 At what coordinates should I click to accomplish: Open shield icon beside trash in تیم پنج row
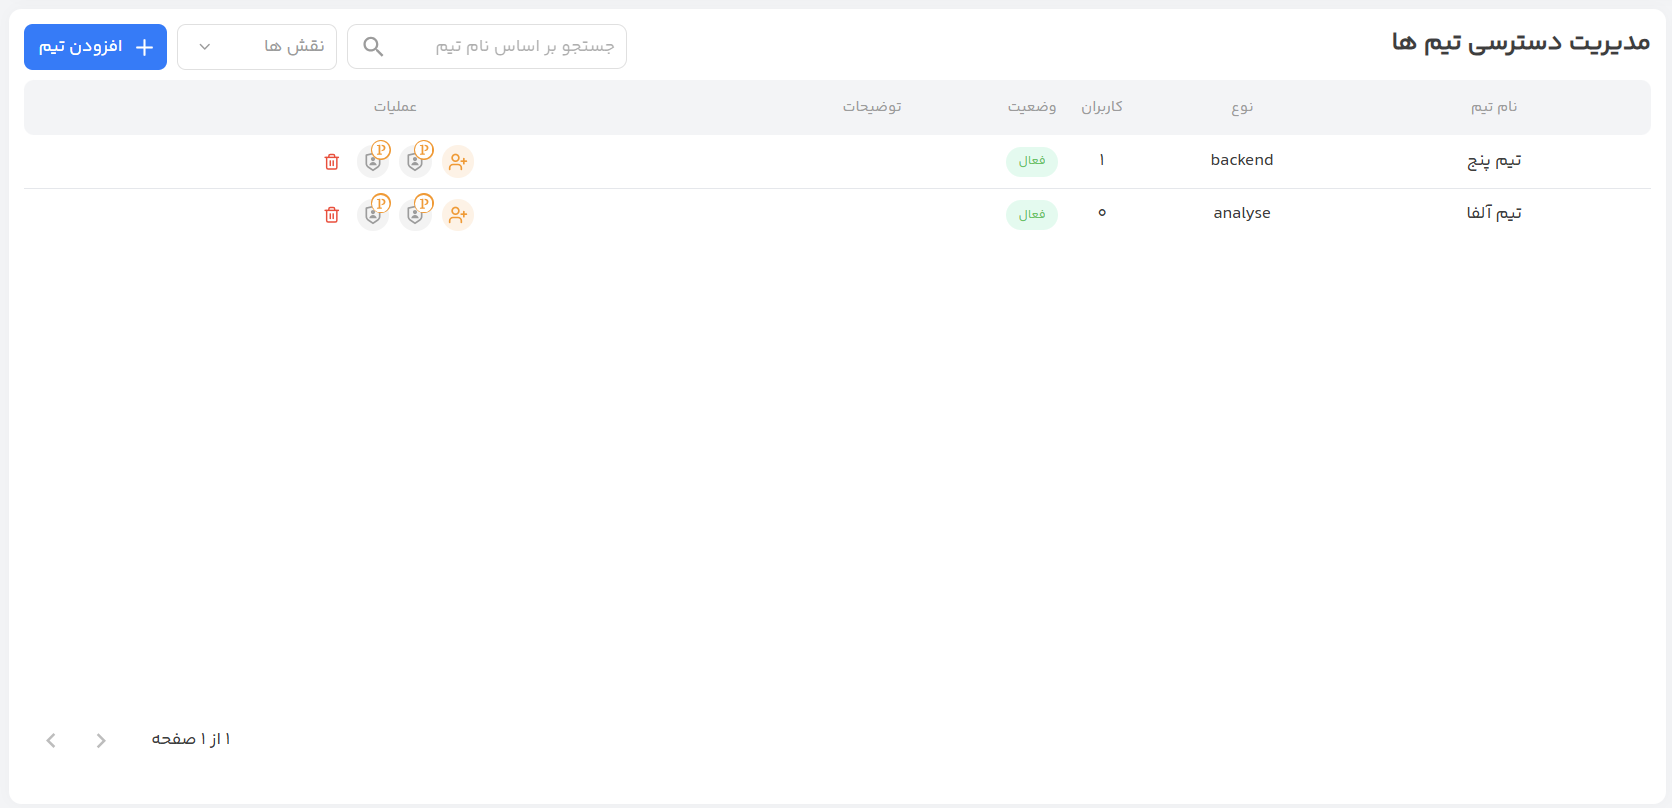click(374, 160)
